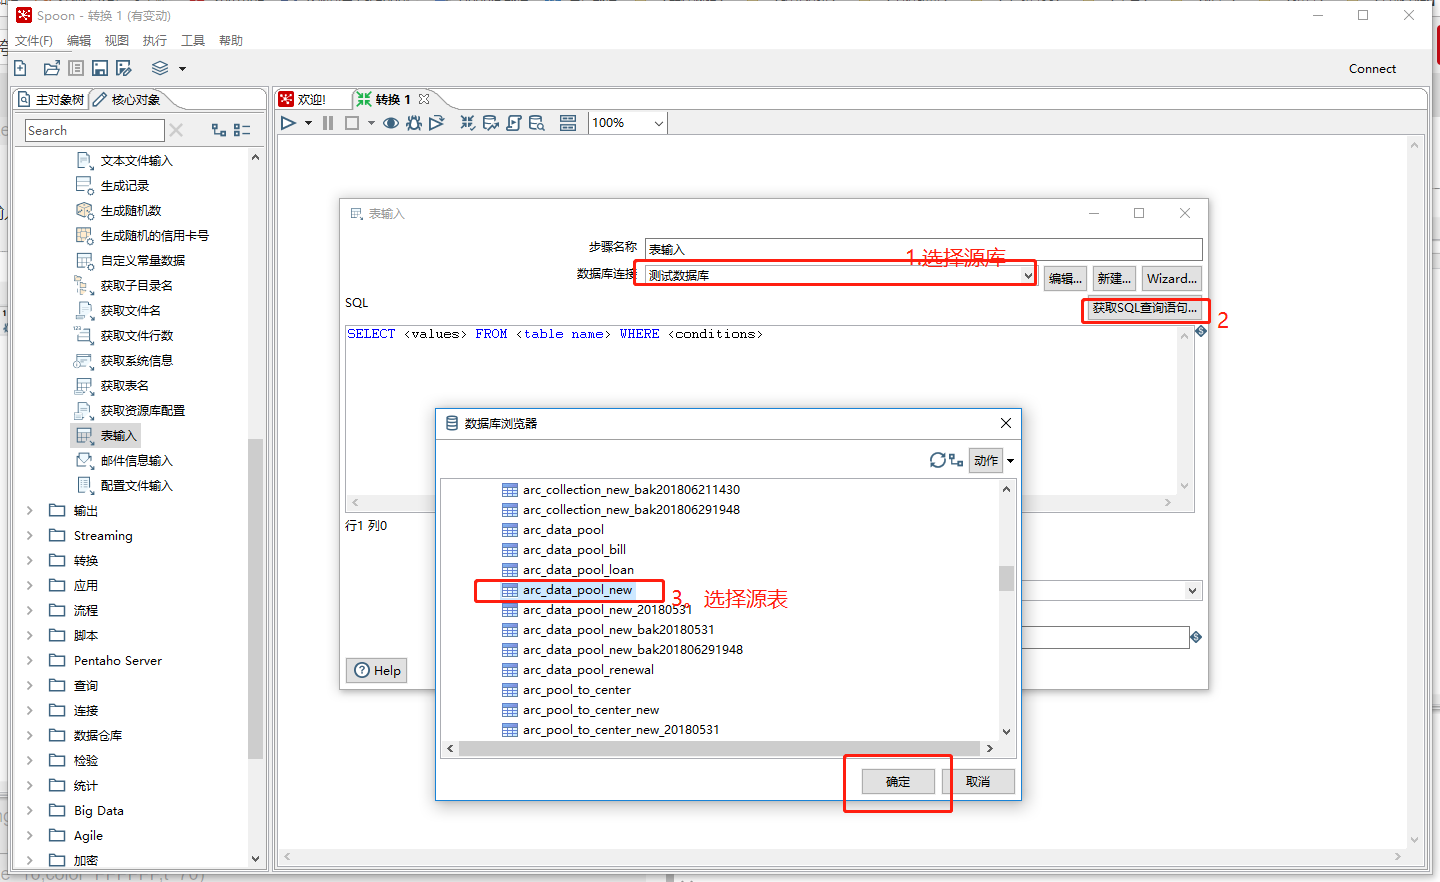Open the 帮助 menu
Image resolution: width=1440 pixels, height=882 pixels.
point(231,41)
